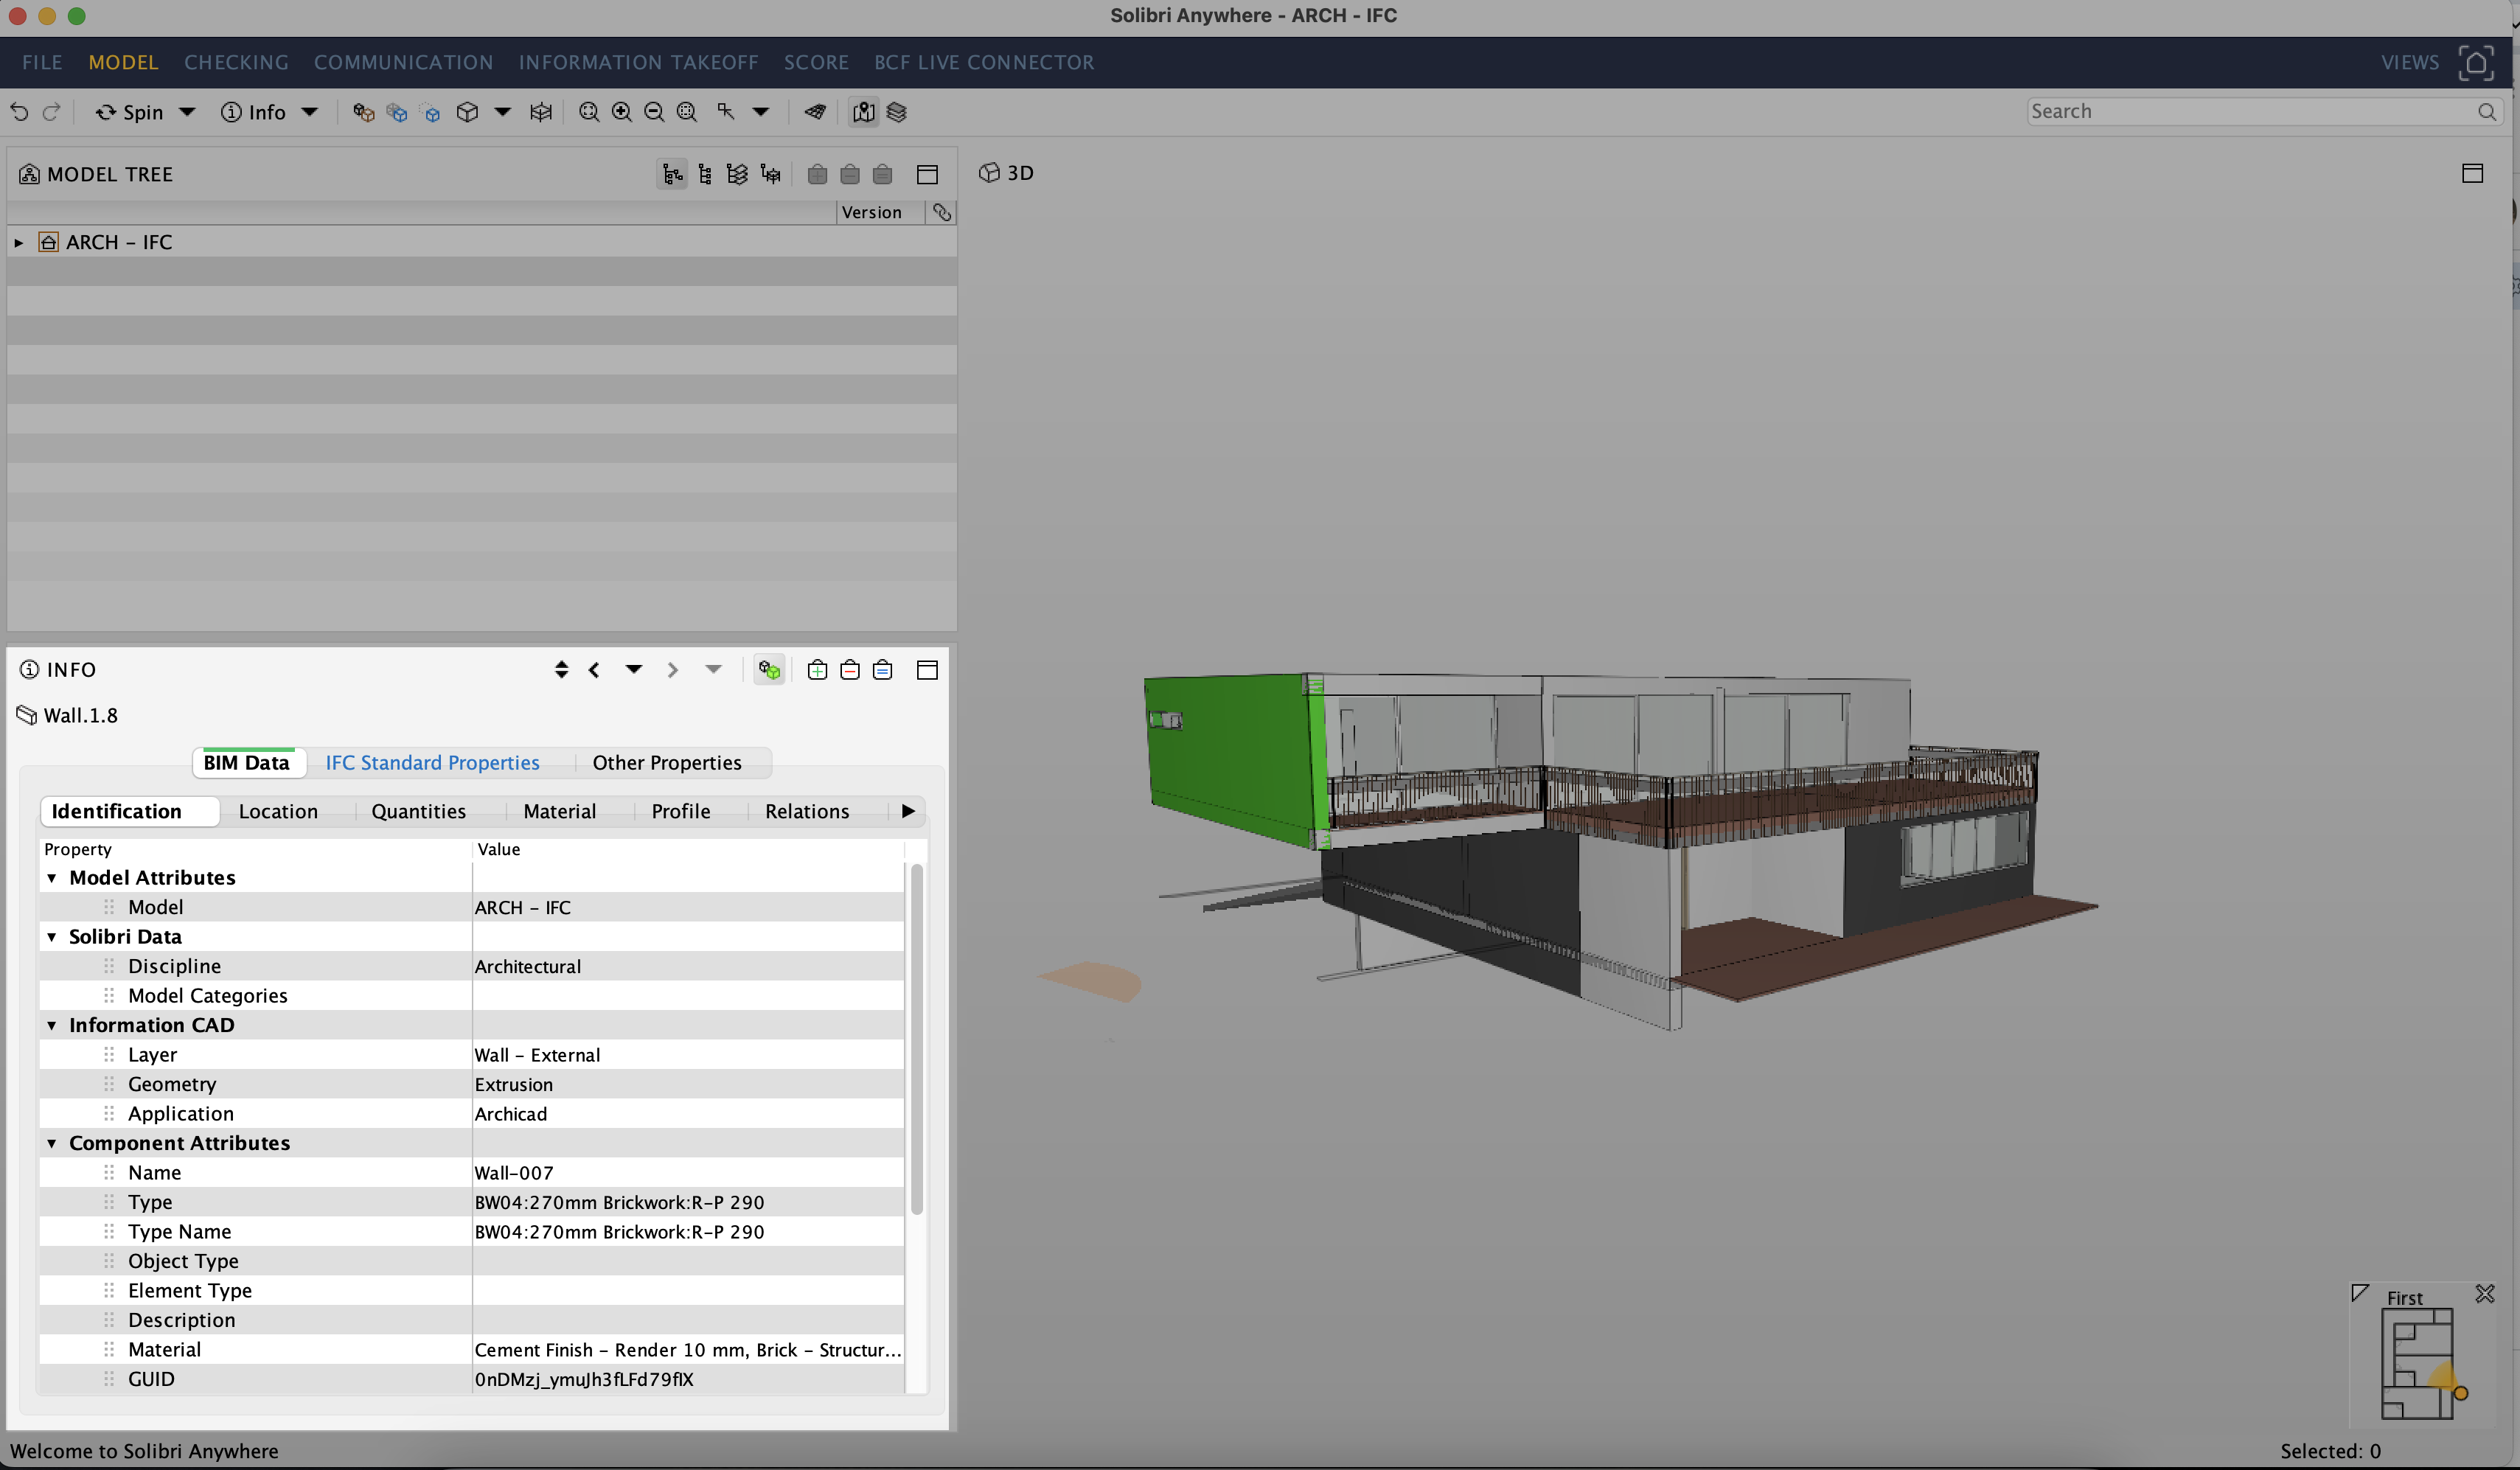Select the Zoom Out tool

(654, 111)
